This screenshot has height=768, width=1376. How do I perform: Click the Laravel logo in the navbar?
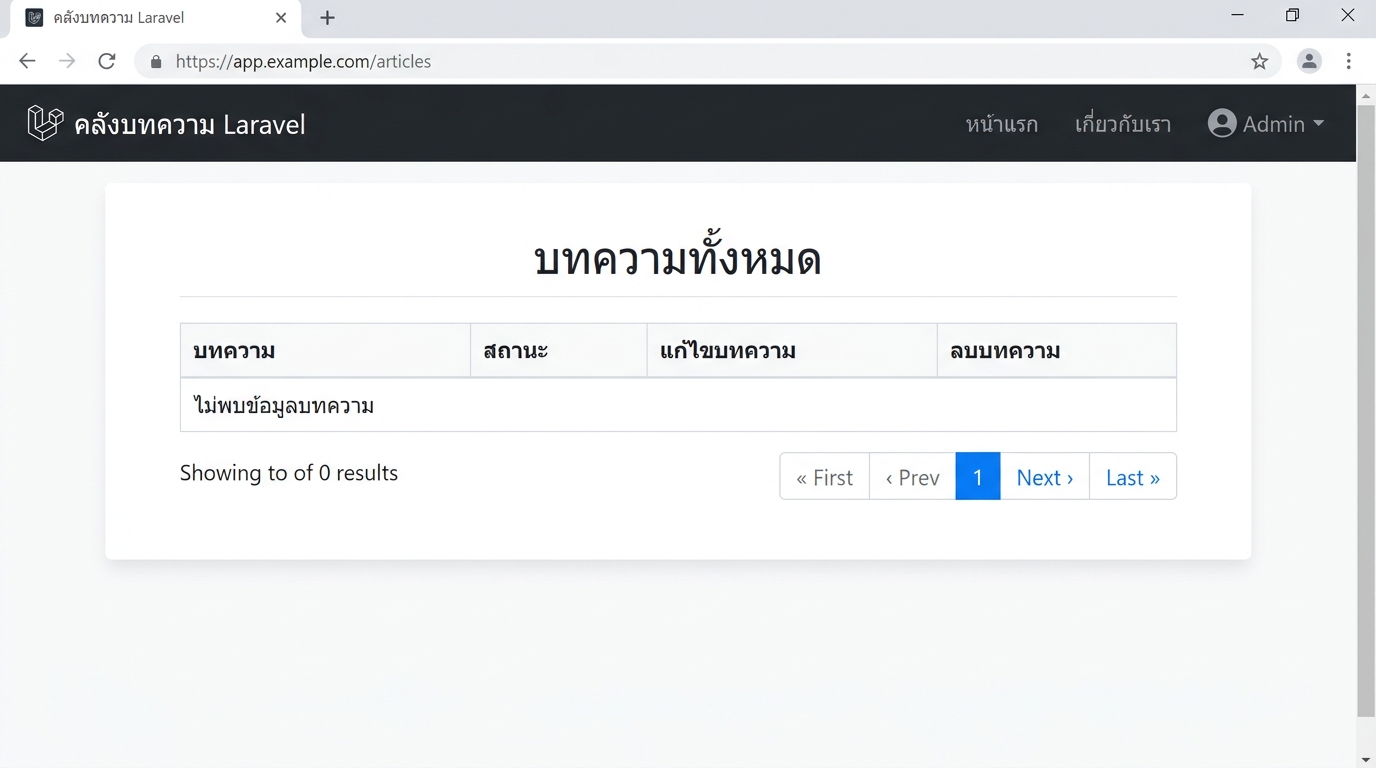pos(45,123)
